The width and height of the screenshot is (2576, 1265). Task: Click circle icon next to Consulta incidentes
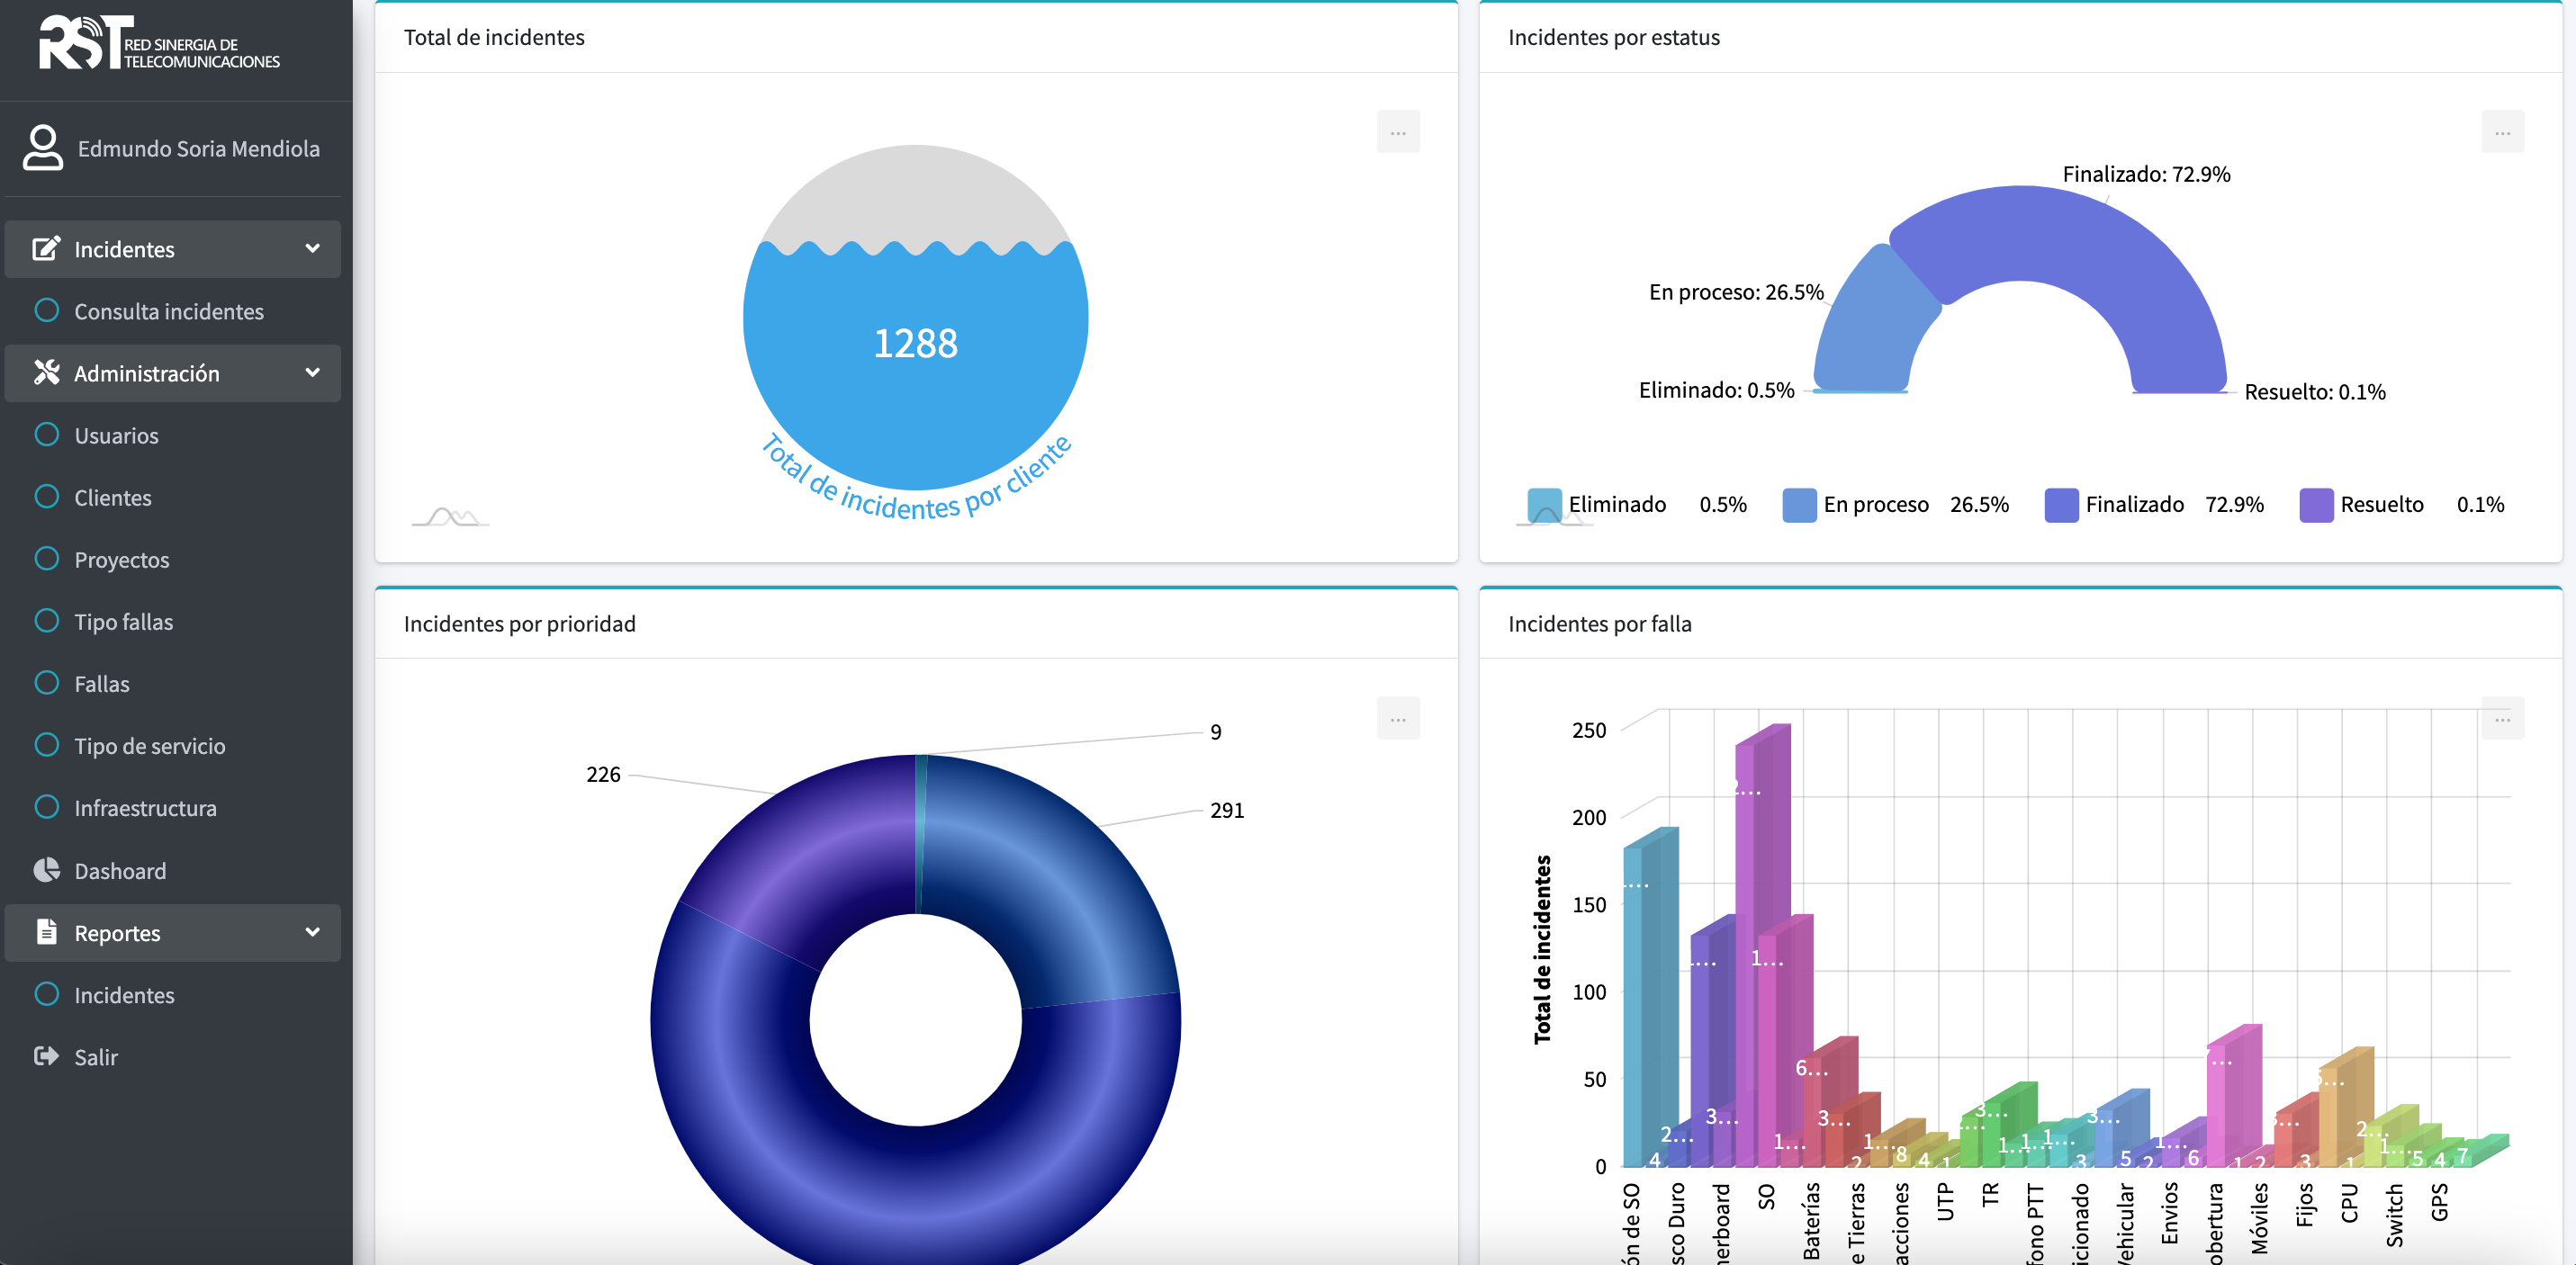point(46,310)
